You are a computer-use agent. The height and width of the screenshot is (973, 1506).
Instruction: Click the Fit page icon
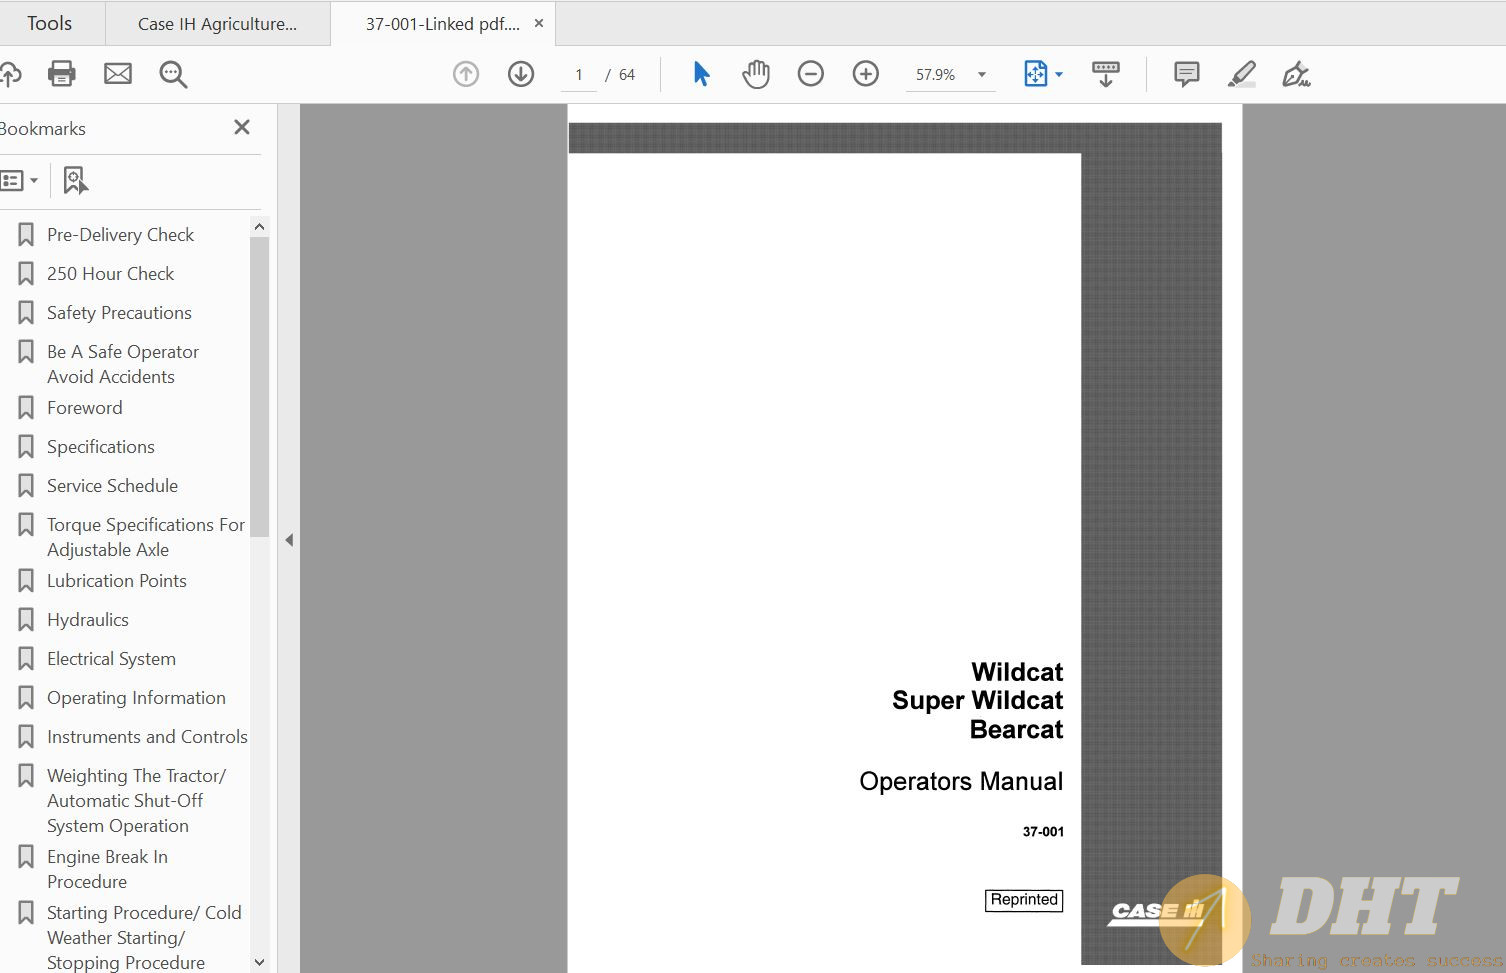click(1035, 74)
